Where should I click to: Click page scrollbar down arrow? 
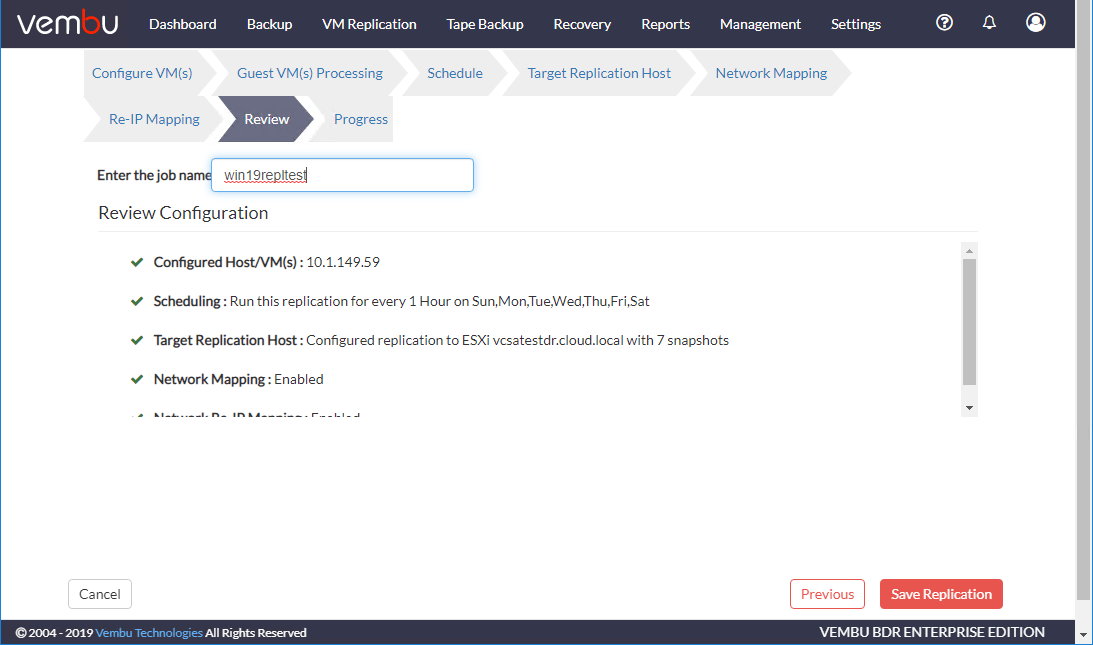[1083, 635]
